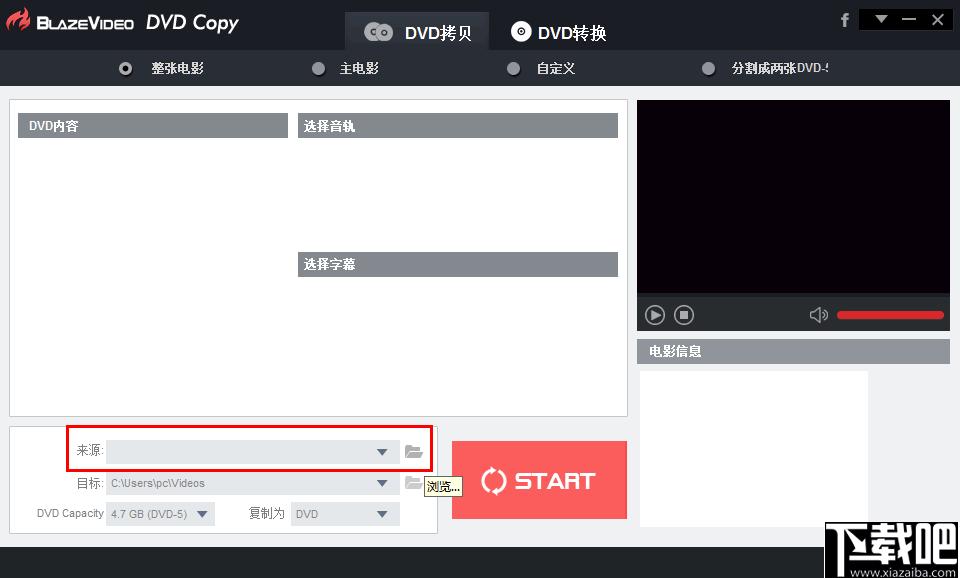Click the 选择字幕 panel header
The width and height of the screenshot is (960, 578).
[x=458, y=264]
